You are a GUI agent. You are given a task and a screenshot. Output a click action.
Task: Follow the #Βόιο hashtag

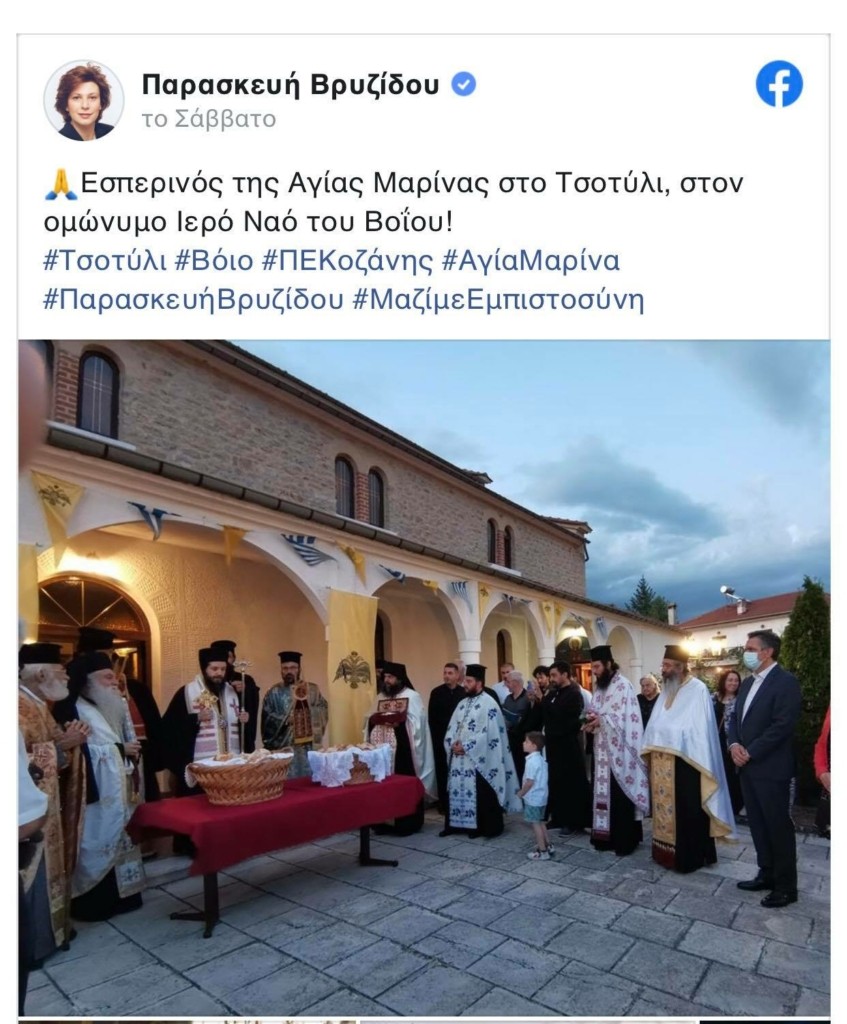[x=214, y=261]
